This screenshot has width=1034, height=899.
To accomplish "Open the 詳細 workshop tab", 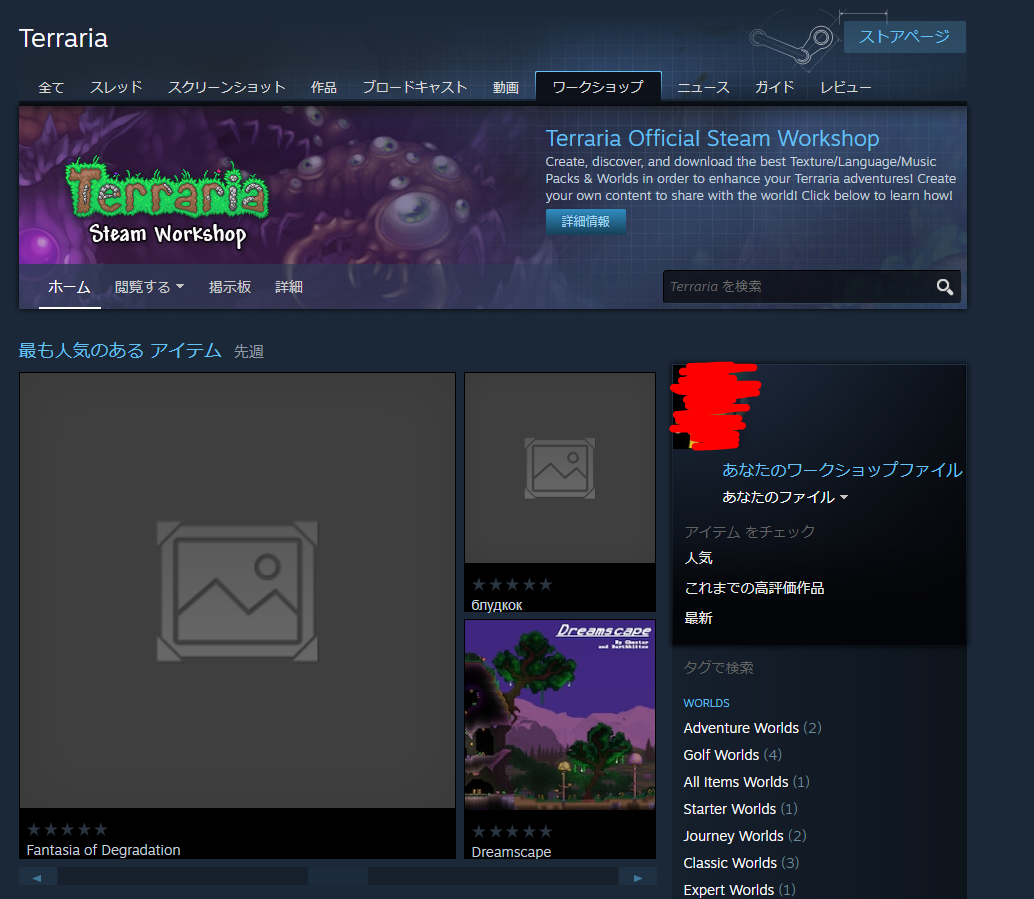I will (289, 287).
